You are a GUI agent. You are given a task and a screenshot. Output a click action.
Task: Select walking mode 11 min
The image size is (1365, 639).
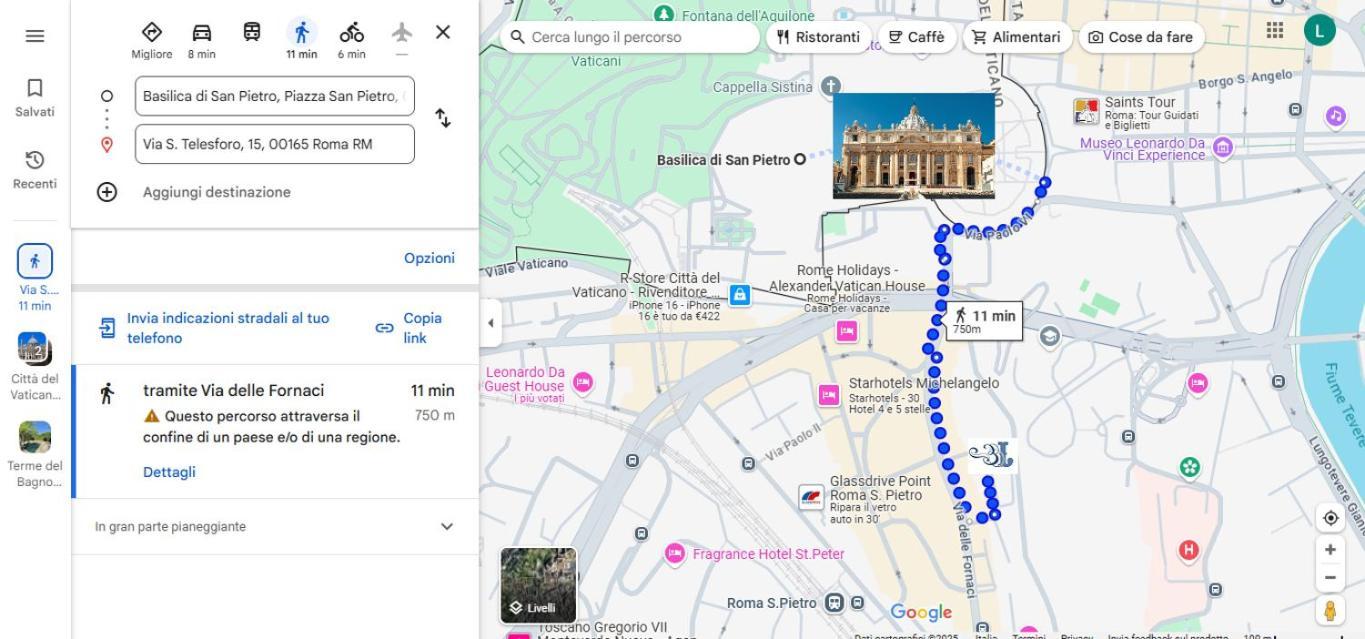[x=301, y=39]
